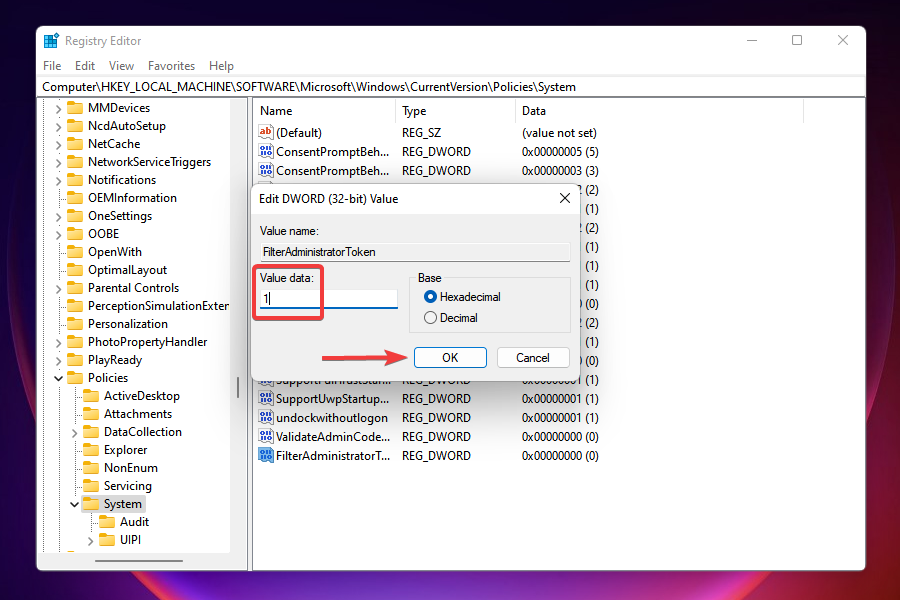Viewport: 900px width, 600px height.
Task: Click the Audit folder icon
Action: click(107, 521)
